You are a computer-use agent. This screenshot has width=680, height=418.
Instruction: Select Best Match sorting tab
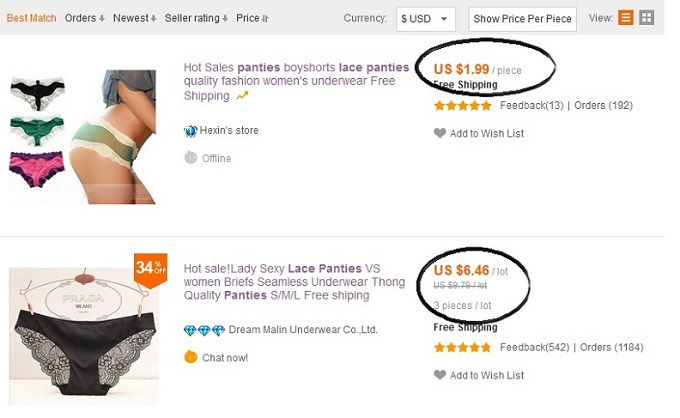31,18
